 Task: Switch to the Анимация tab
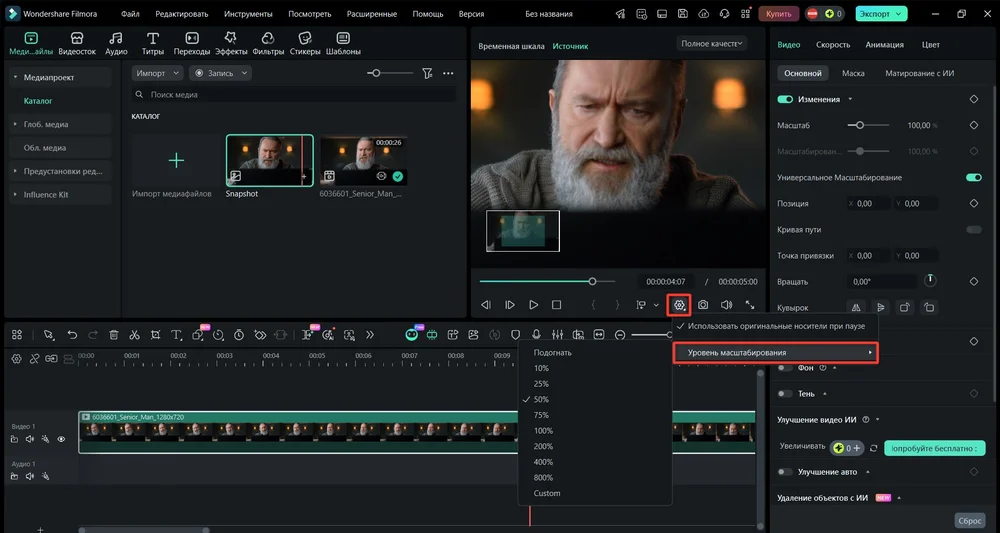(884, 45)
